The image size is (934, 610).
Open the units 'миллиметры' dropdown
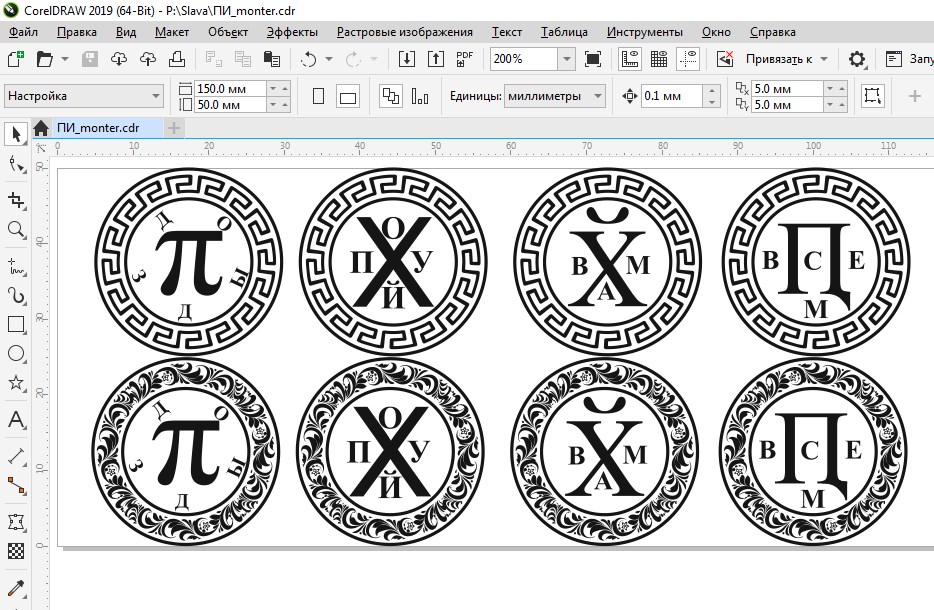point(598,97)
